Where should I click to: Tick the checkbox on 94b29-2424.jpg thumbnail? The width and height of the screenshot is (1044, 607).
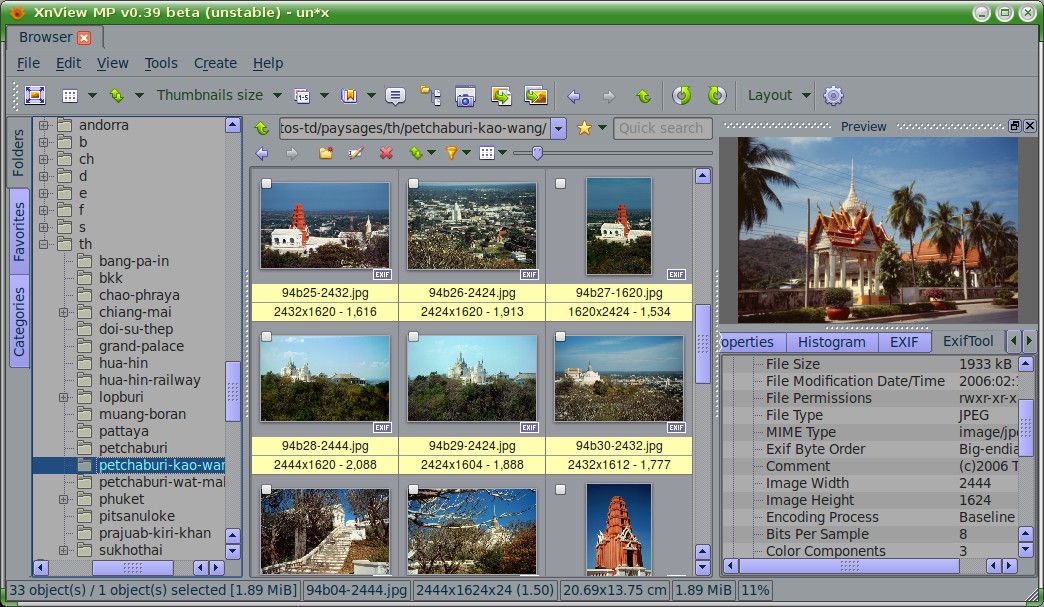coord(413,337)
